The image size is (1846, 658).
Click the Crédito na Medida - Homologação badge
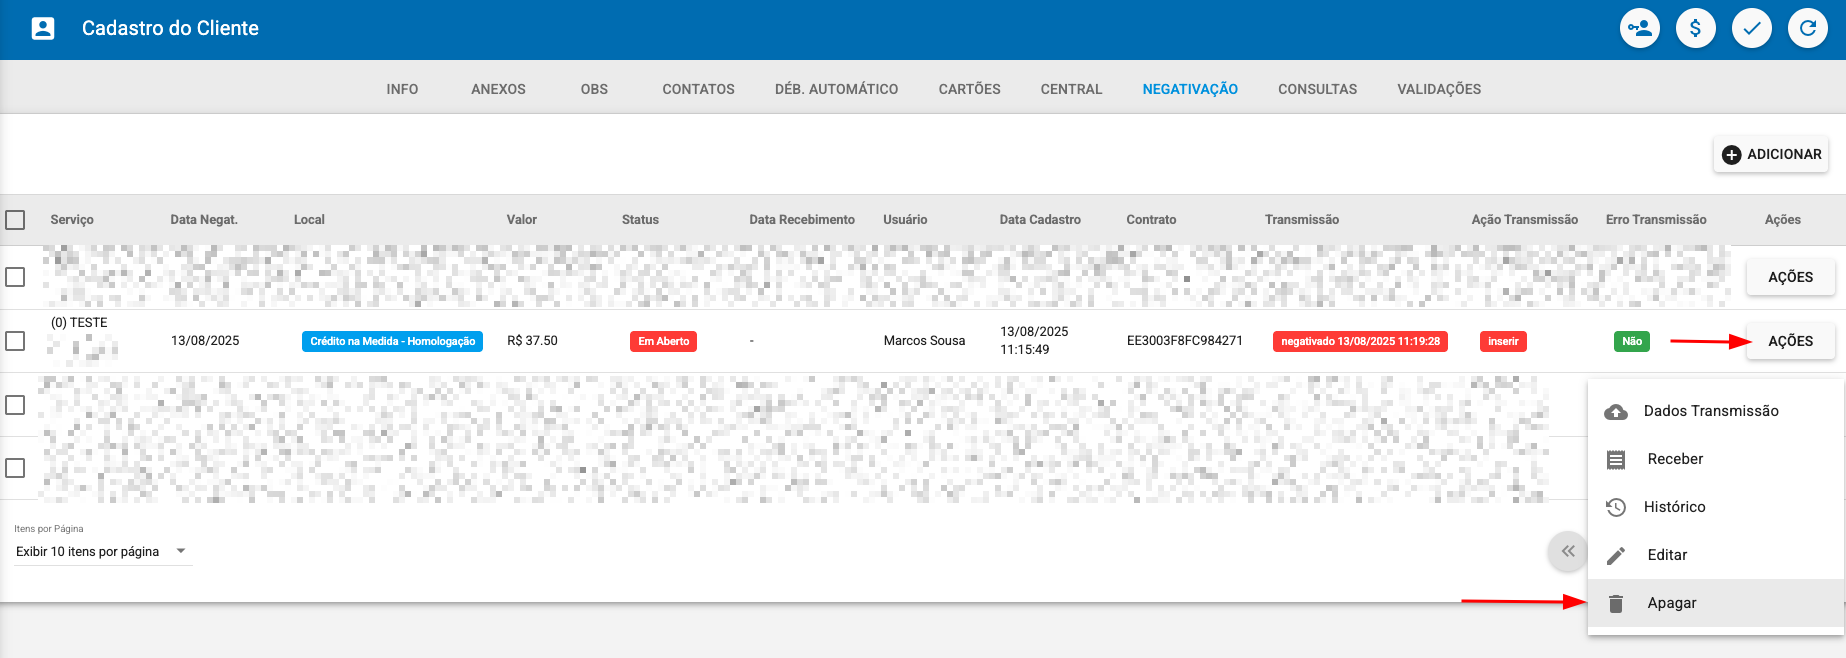(x=392, y=341)
